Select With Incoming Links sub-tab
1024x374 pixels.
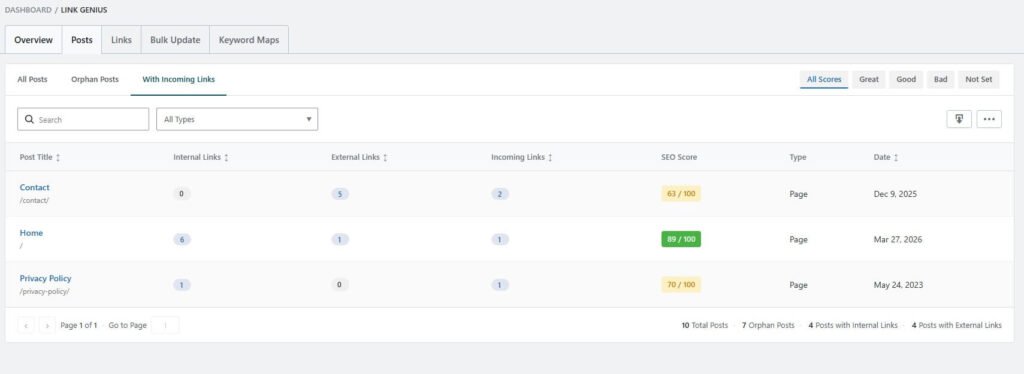(x=178, y=80)
